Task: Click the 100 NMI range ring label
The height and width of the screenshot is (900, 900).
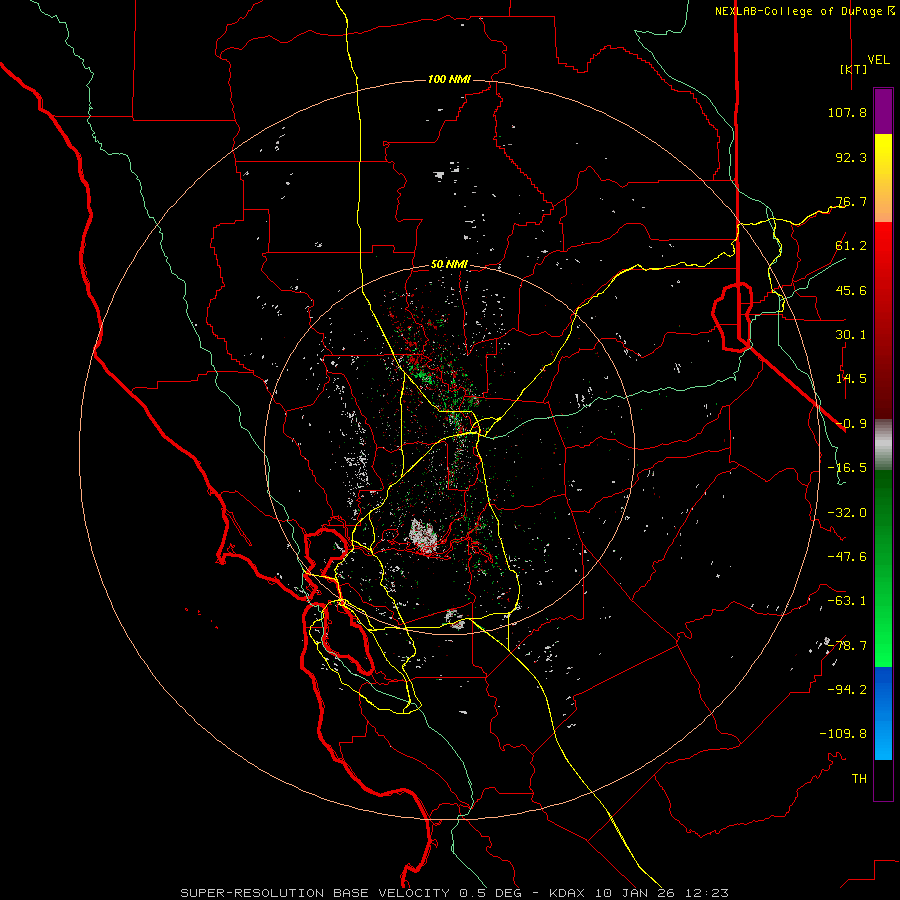Action: pyautogui.click(x=449, y=79)
